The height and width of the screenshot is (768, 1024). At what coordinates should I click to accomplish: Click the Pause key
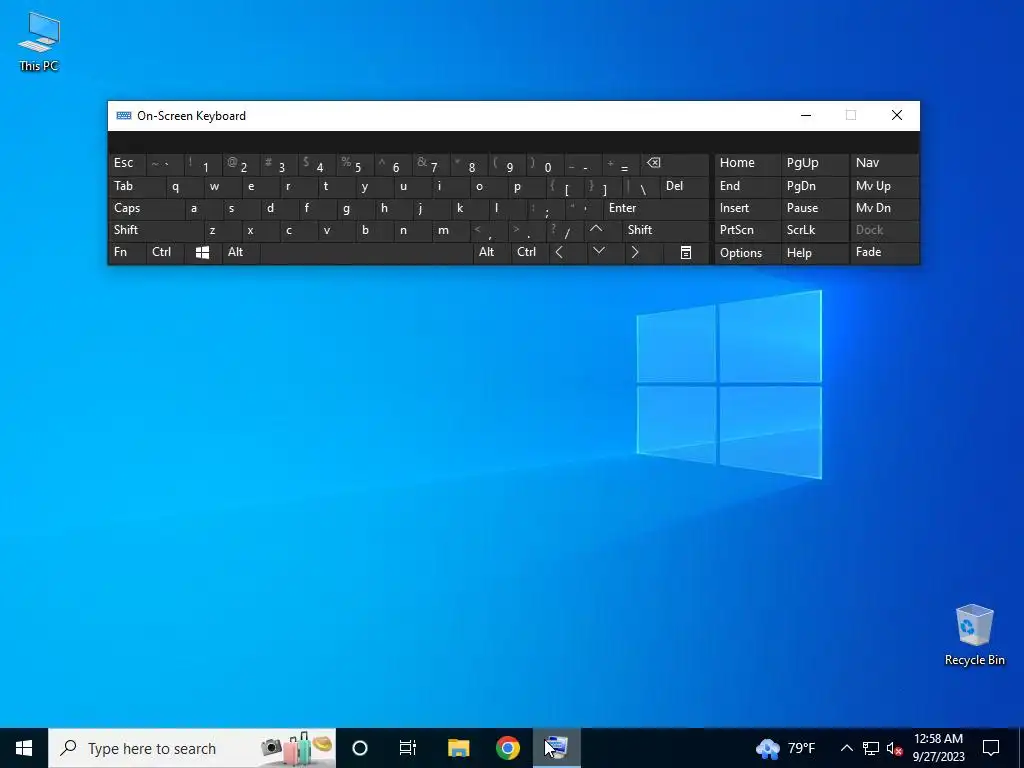(x=814, y=208)
